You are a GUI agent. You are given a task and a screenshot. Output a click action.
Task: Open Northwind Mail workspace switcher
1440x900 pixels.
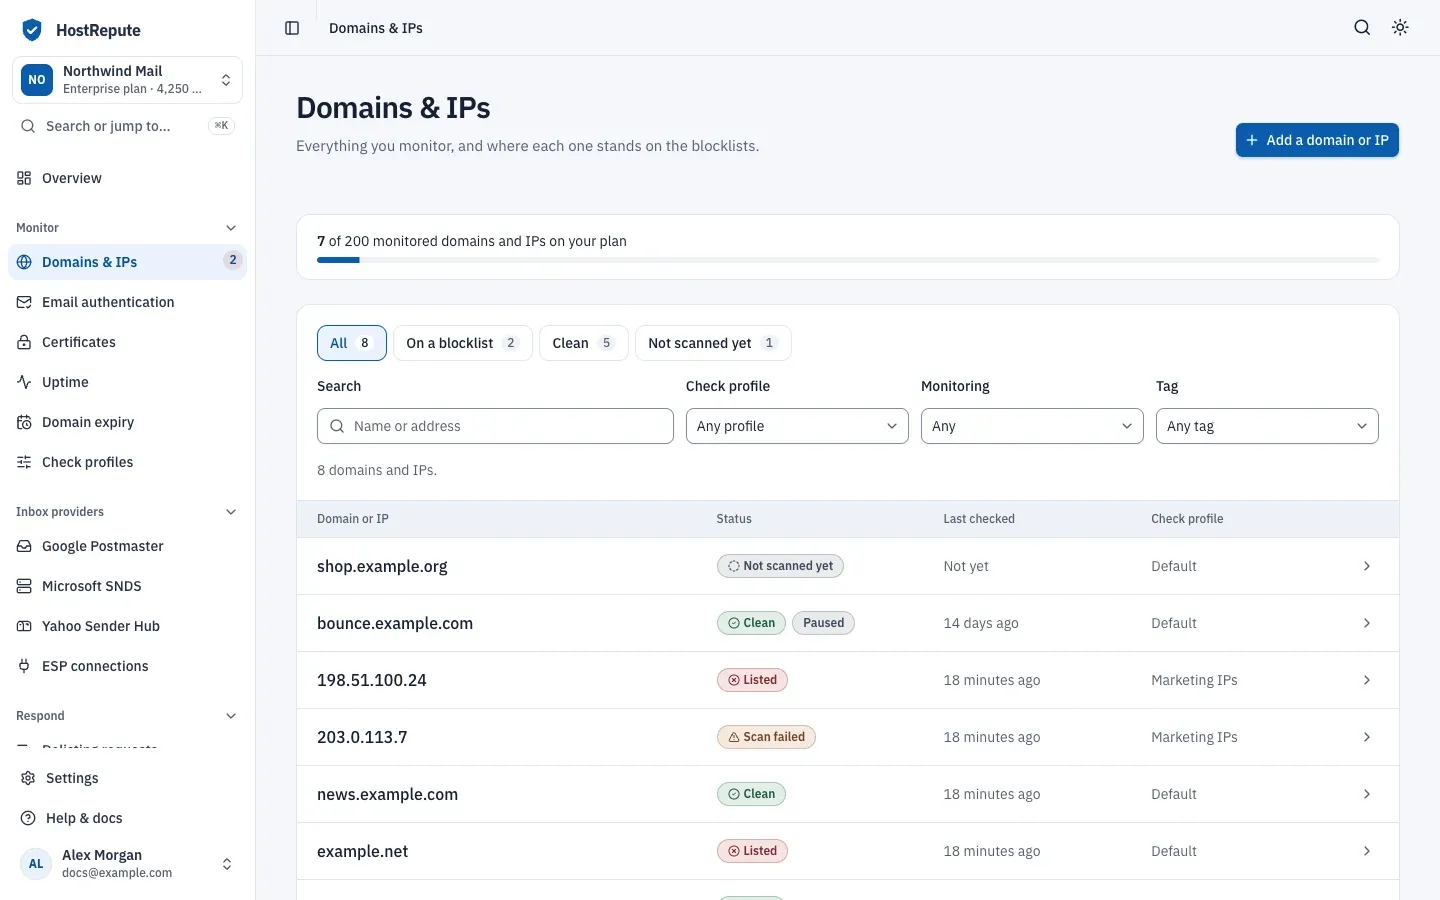coord(127,80)
